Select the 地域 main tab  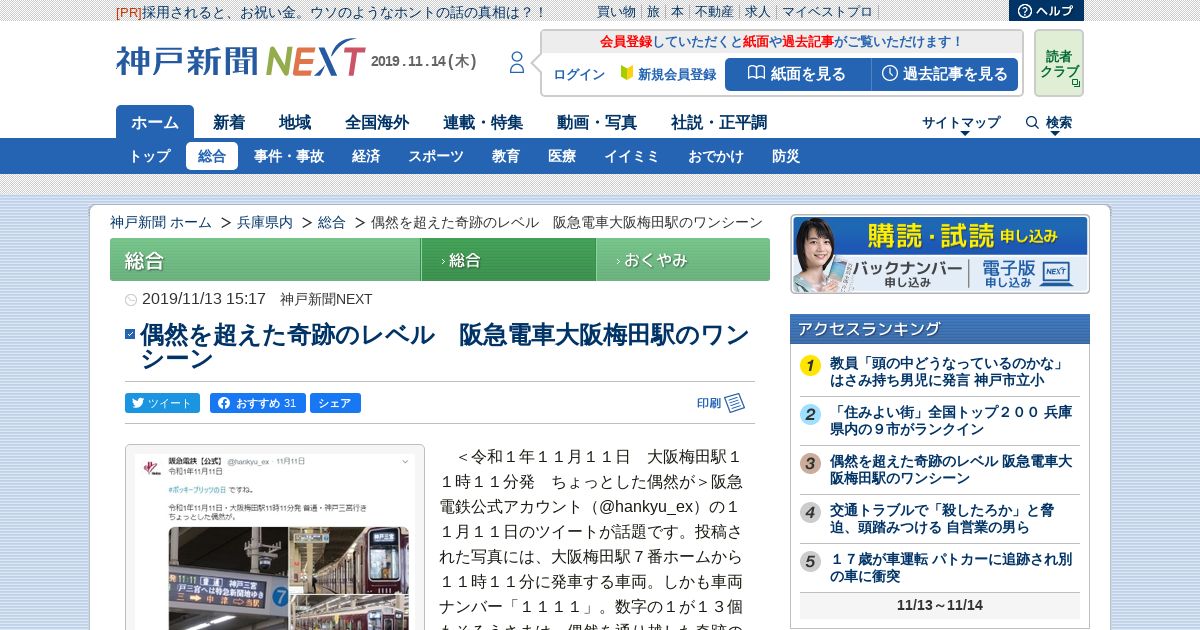[295, 122]
